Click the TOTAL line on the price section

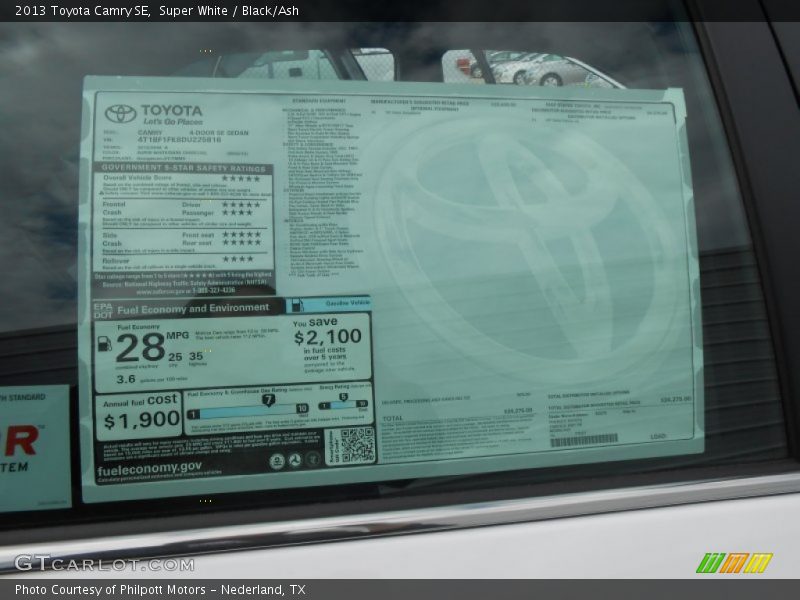coord(392,419)
